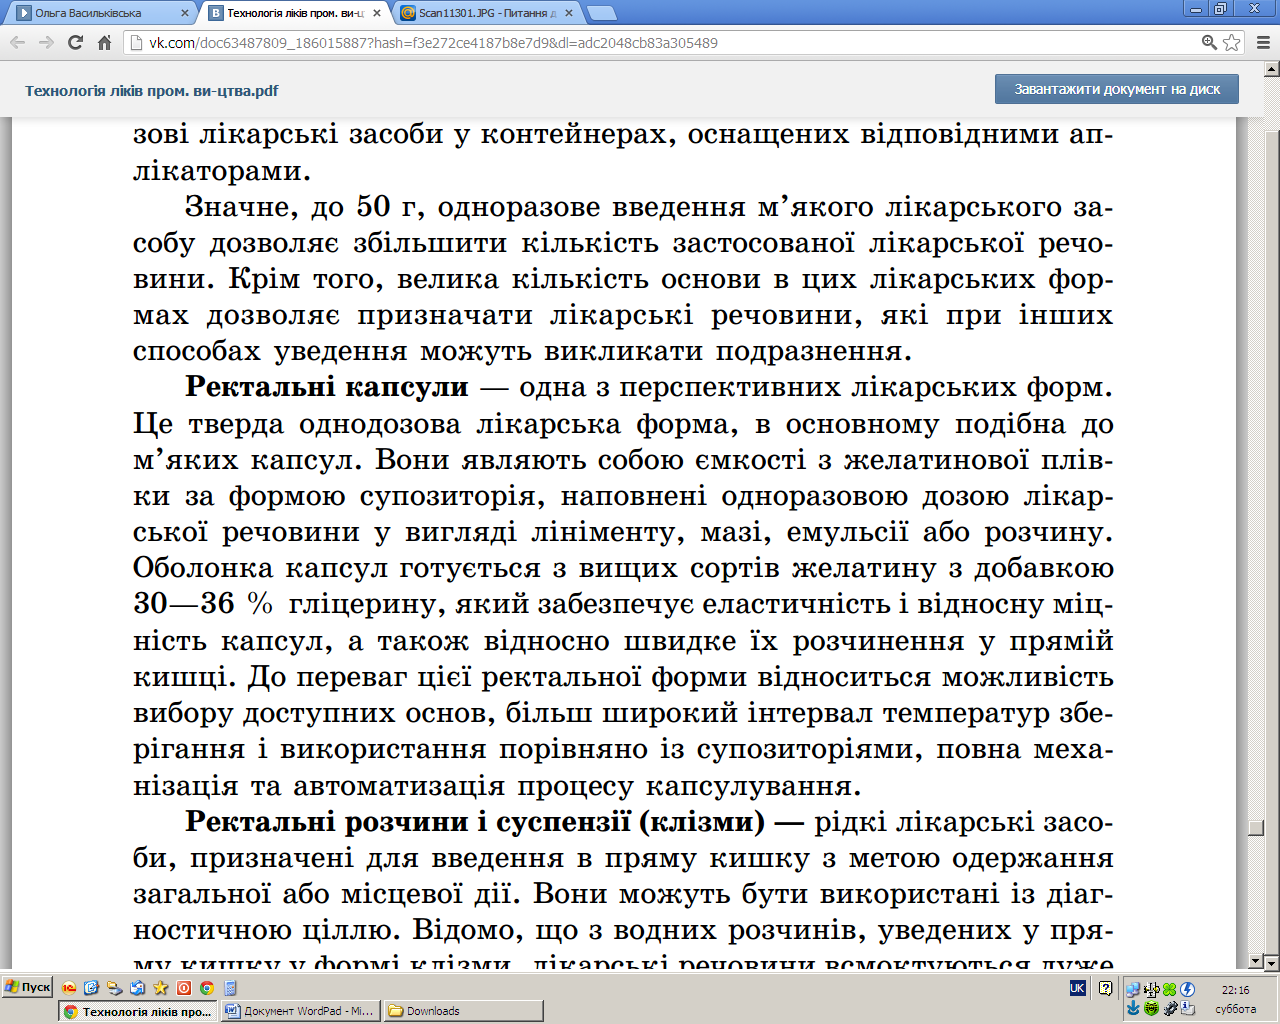Launch 1C from the quick launch bar
Image resolution: width=1280 pixels, height=1024 pixels.
(x=69, y=988)
